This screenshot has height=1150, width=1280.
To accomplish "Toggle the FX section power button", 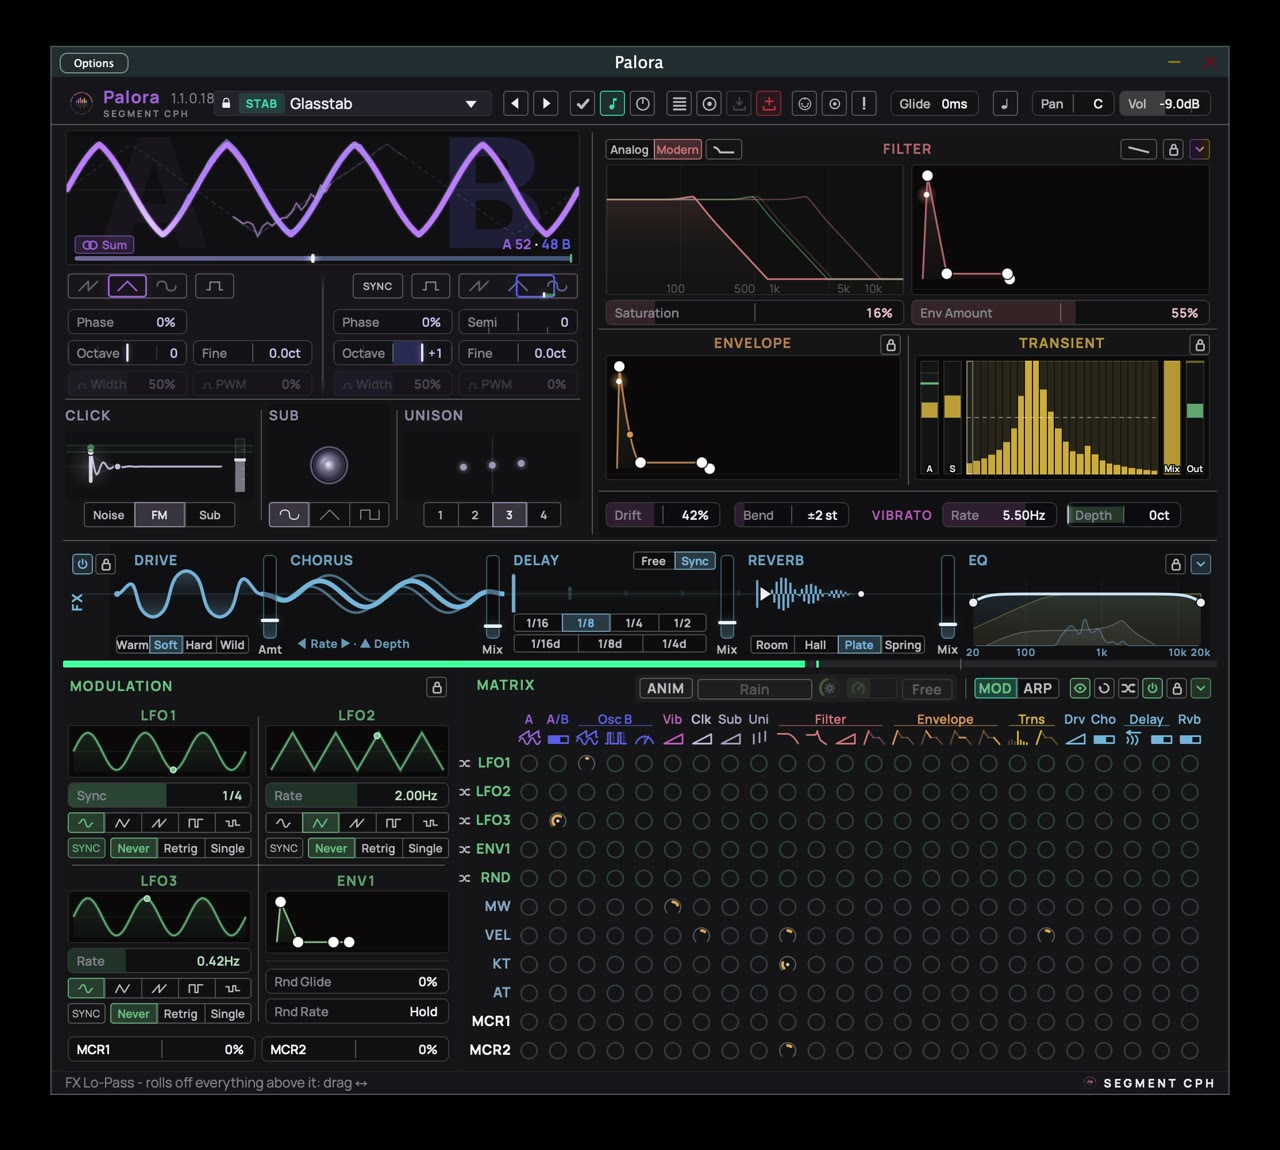I will click(82, 564).
